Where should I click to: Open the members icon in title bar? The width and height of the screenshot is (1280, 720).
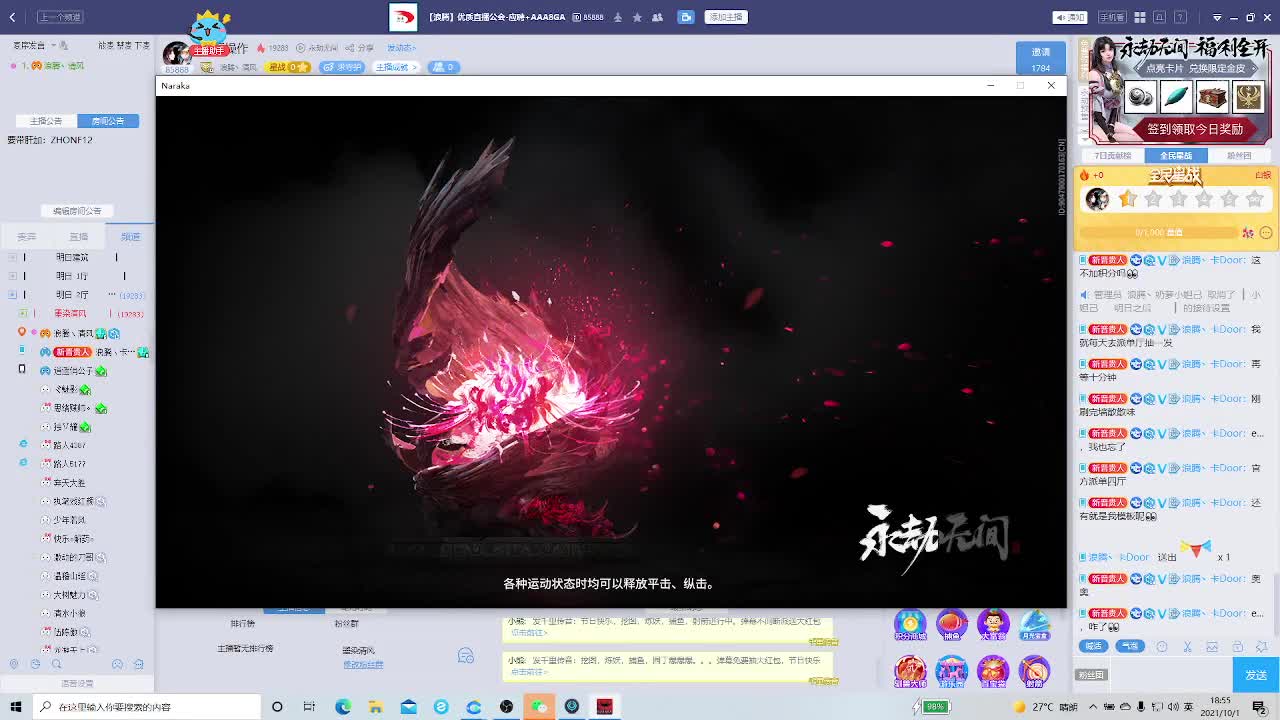[657, 17]
